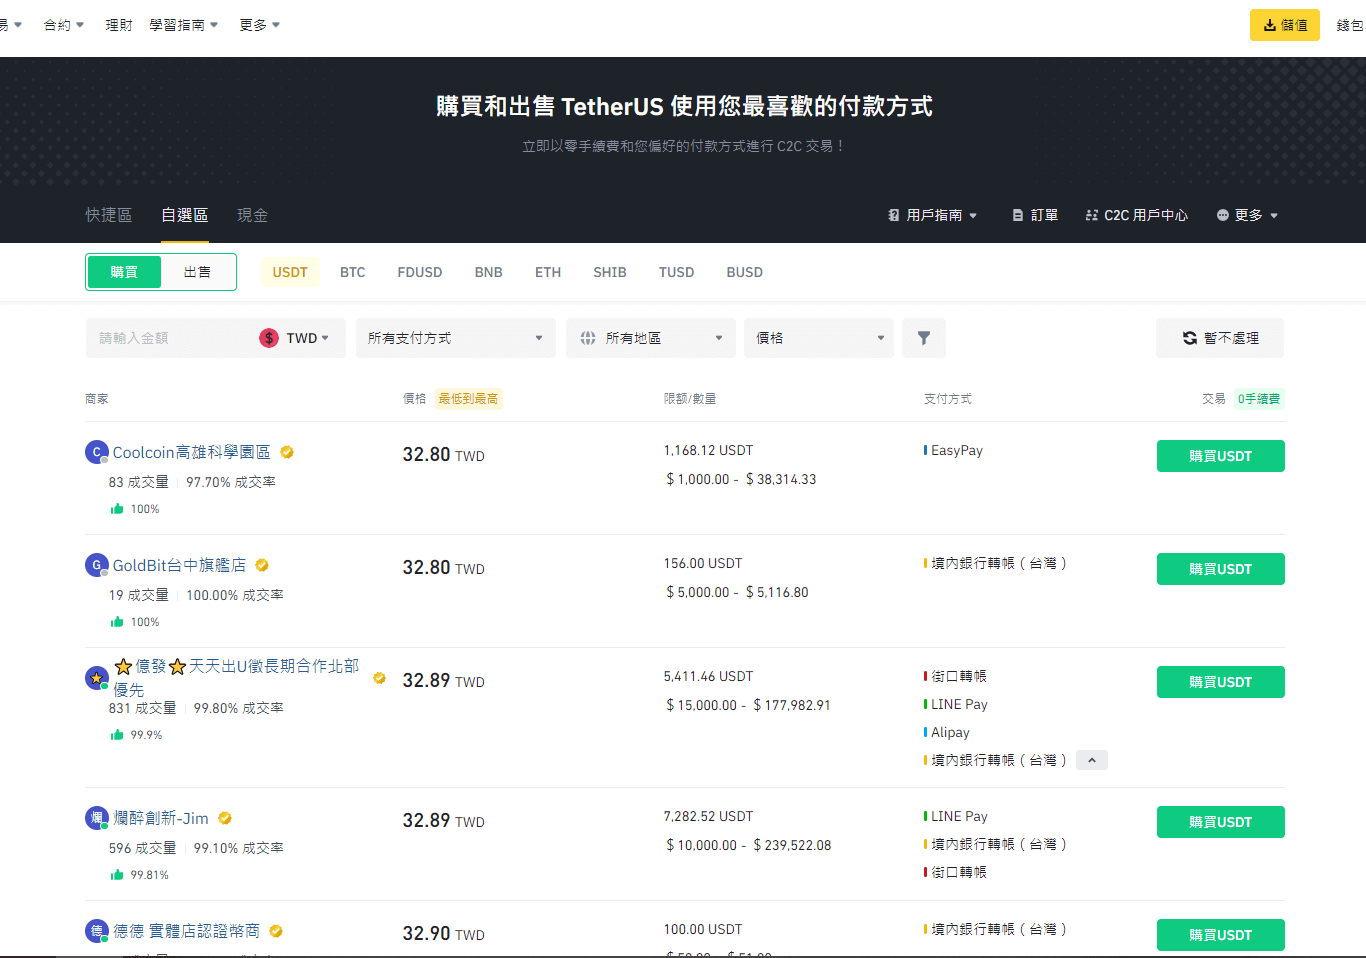Click the C2C 用戶中心 people icon
This screenshot has height=958, width=1366.
coord(1092,215)
